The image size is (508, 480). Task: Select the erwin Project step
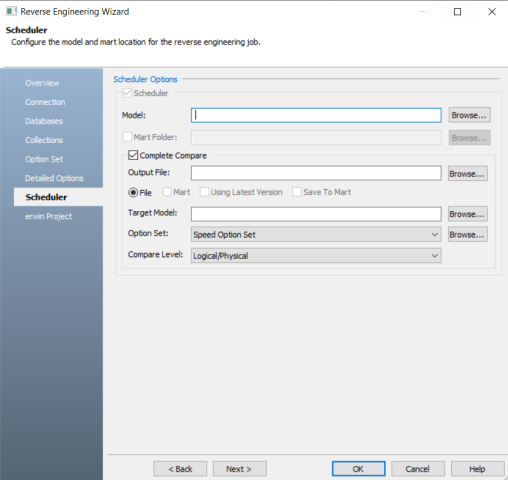click(x=48, y=216)
